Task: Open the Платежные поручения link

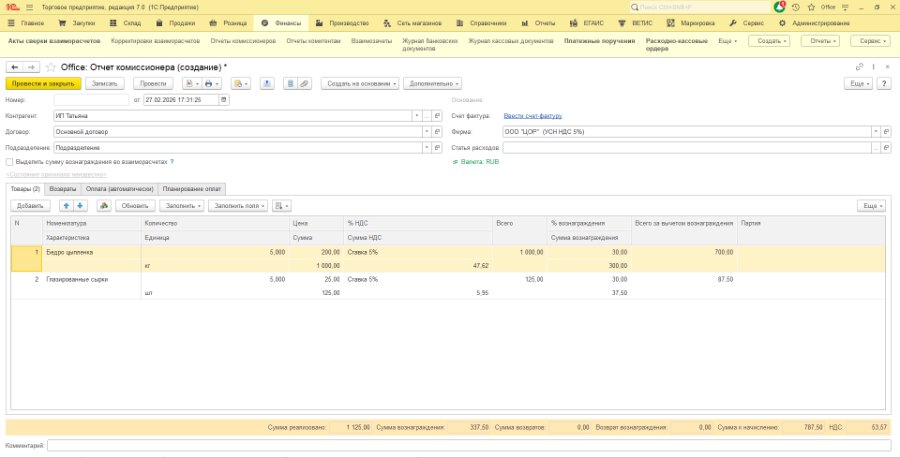Action: pos(599,41)
